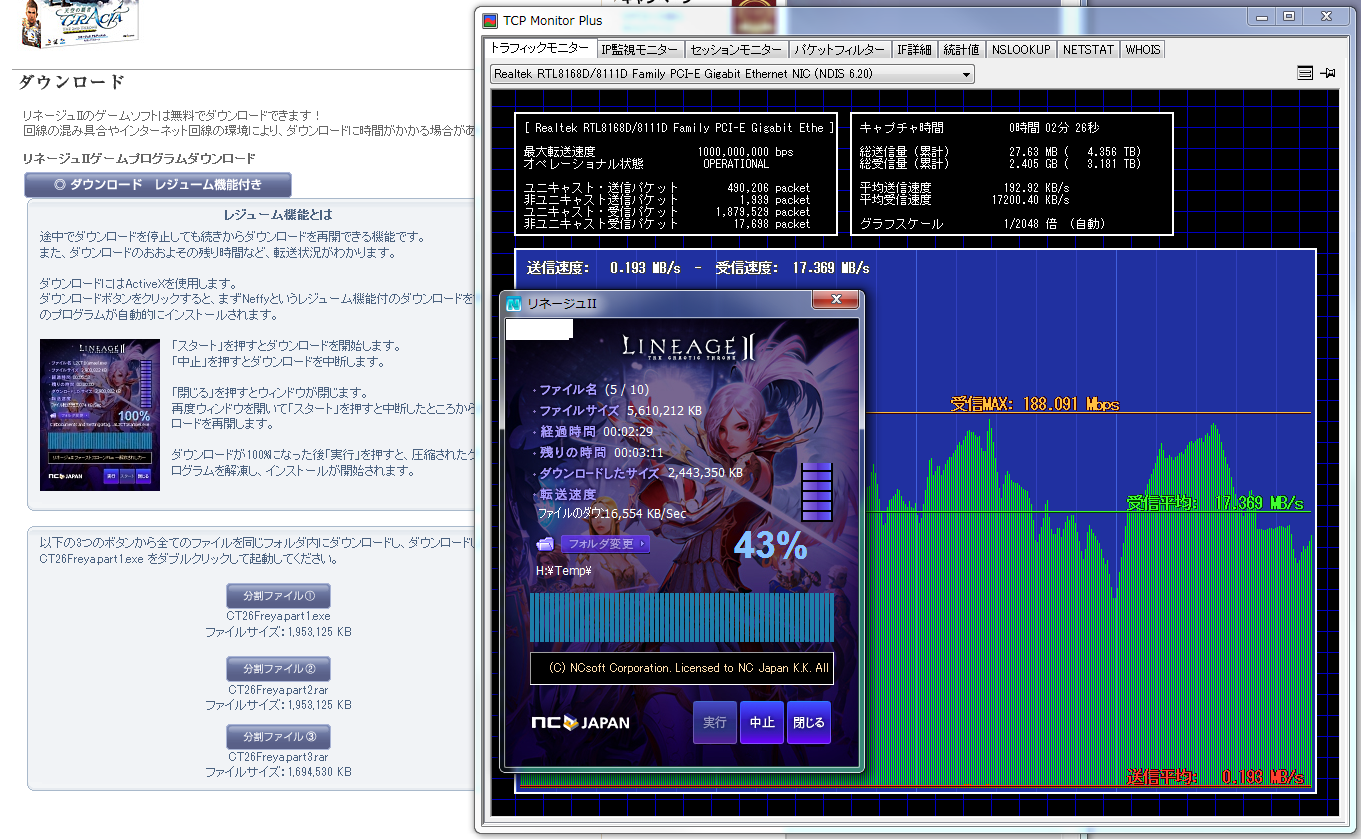Switch to the IP監視モニター tab
Screen dimensions: 1361x839
[640, 49]
